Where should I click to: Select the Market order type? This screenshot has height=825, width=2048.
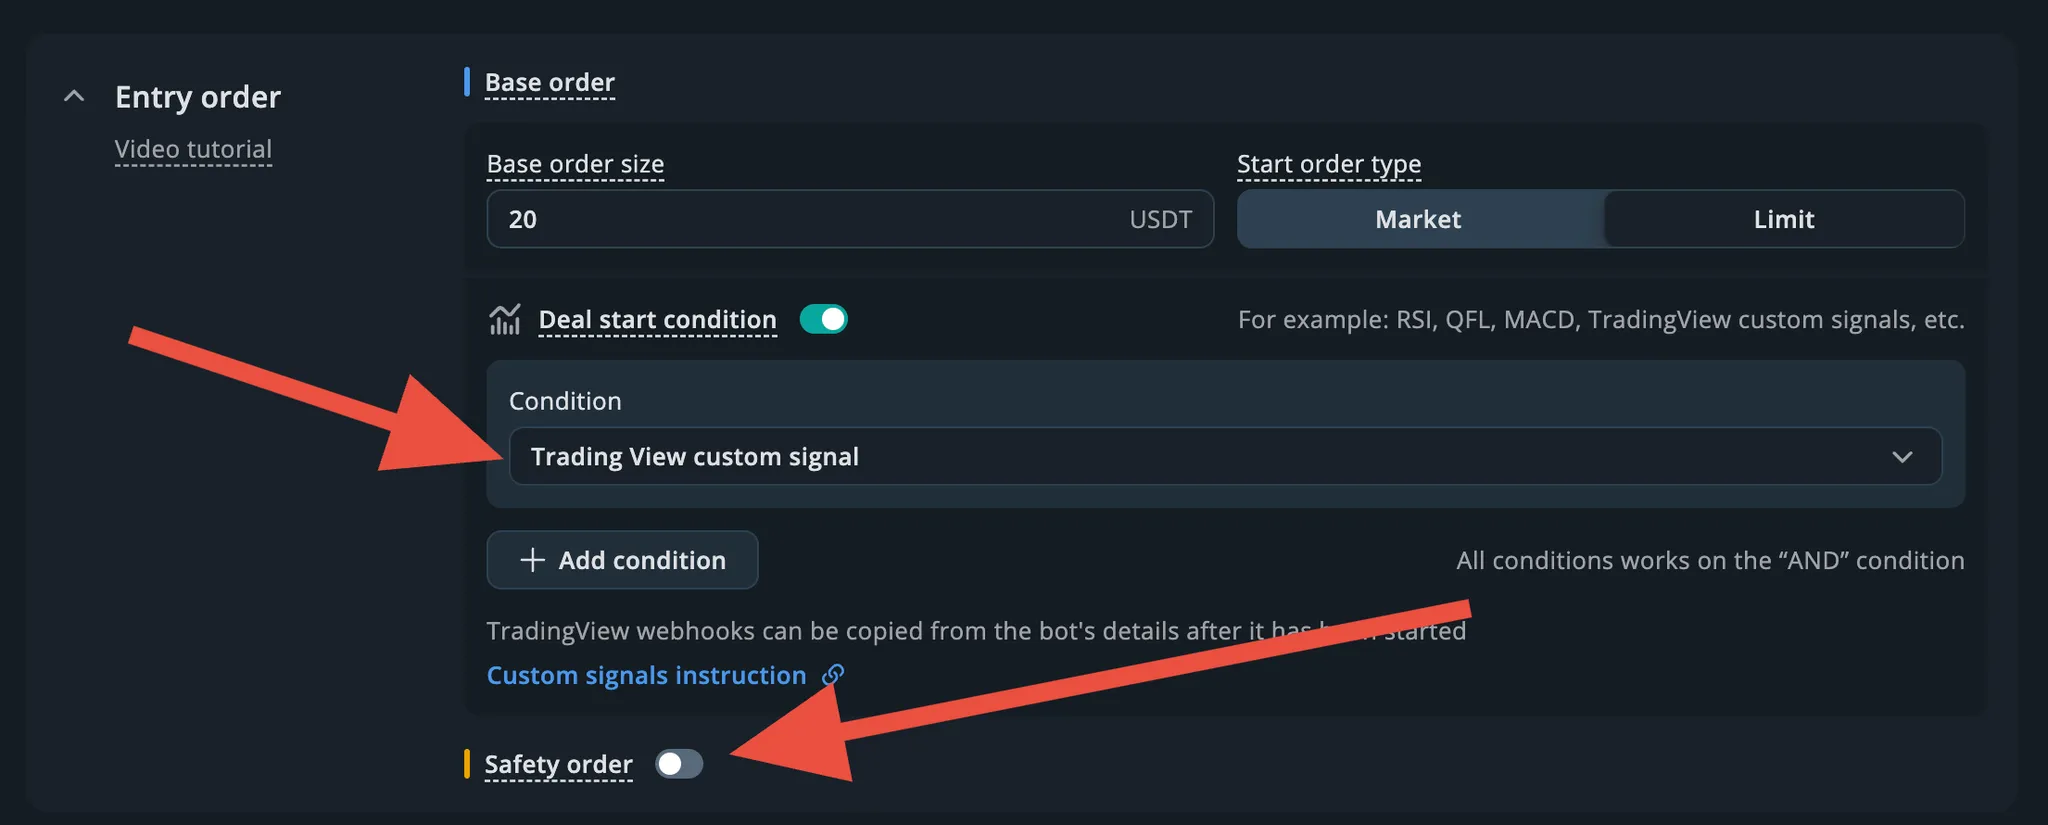point(1418,219)
